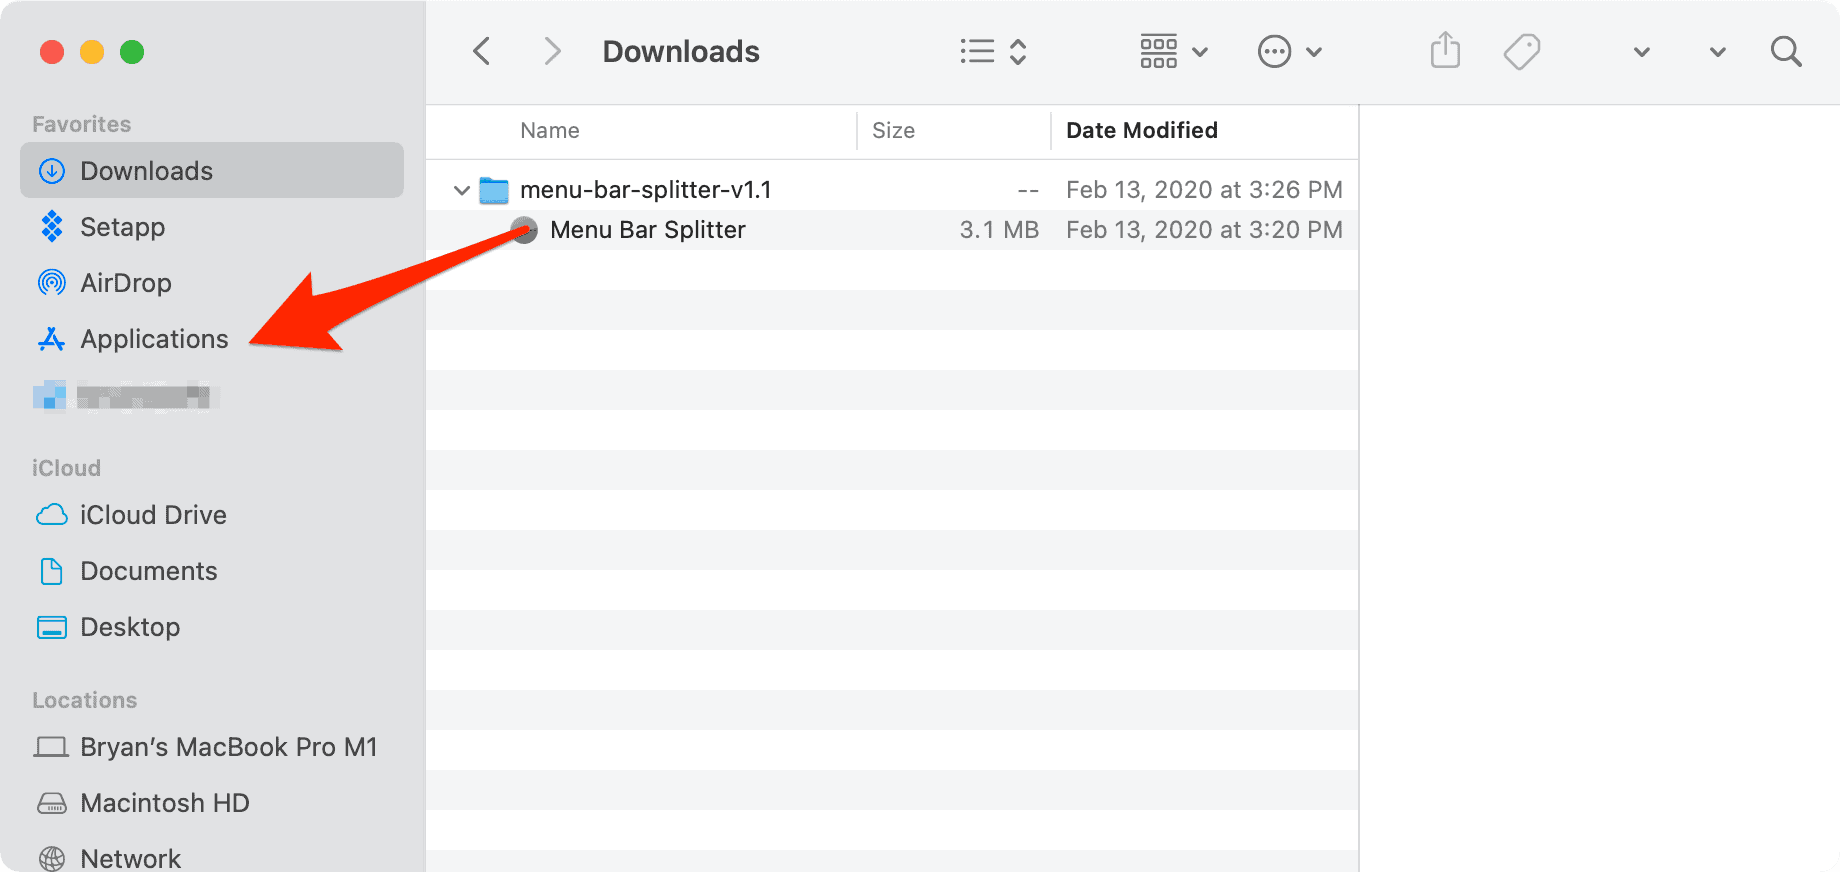Click the Downloads sidebar arrow icon
The width and height of the screenshot is (1840, 872).
point(52,171)
